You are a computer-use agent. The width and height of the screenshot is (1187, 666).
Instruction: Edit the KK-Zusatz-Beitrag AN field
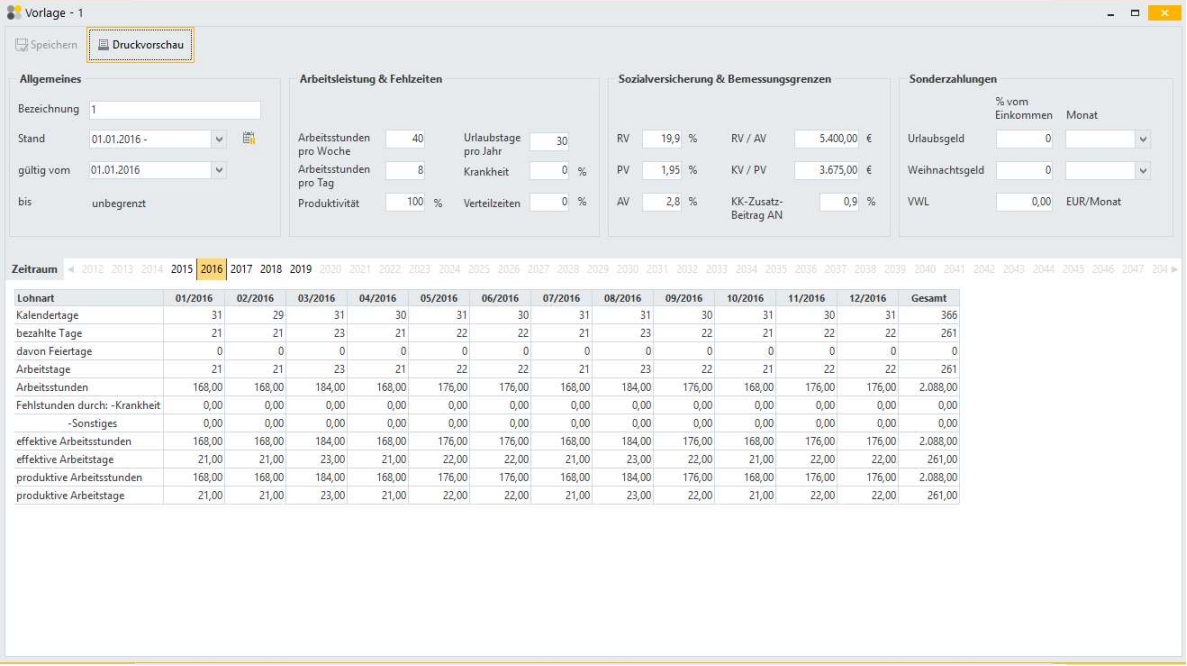point(839,202)
